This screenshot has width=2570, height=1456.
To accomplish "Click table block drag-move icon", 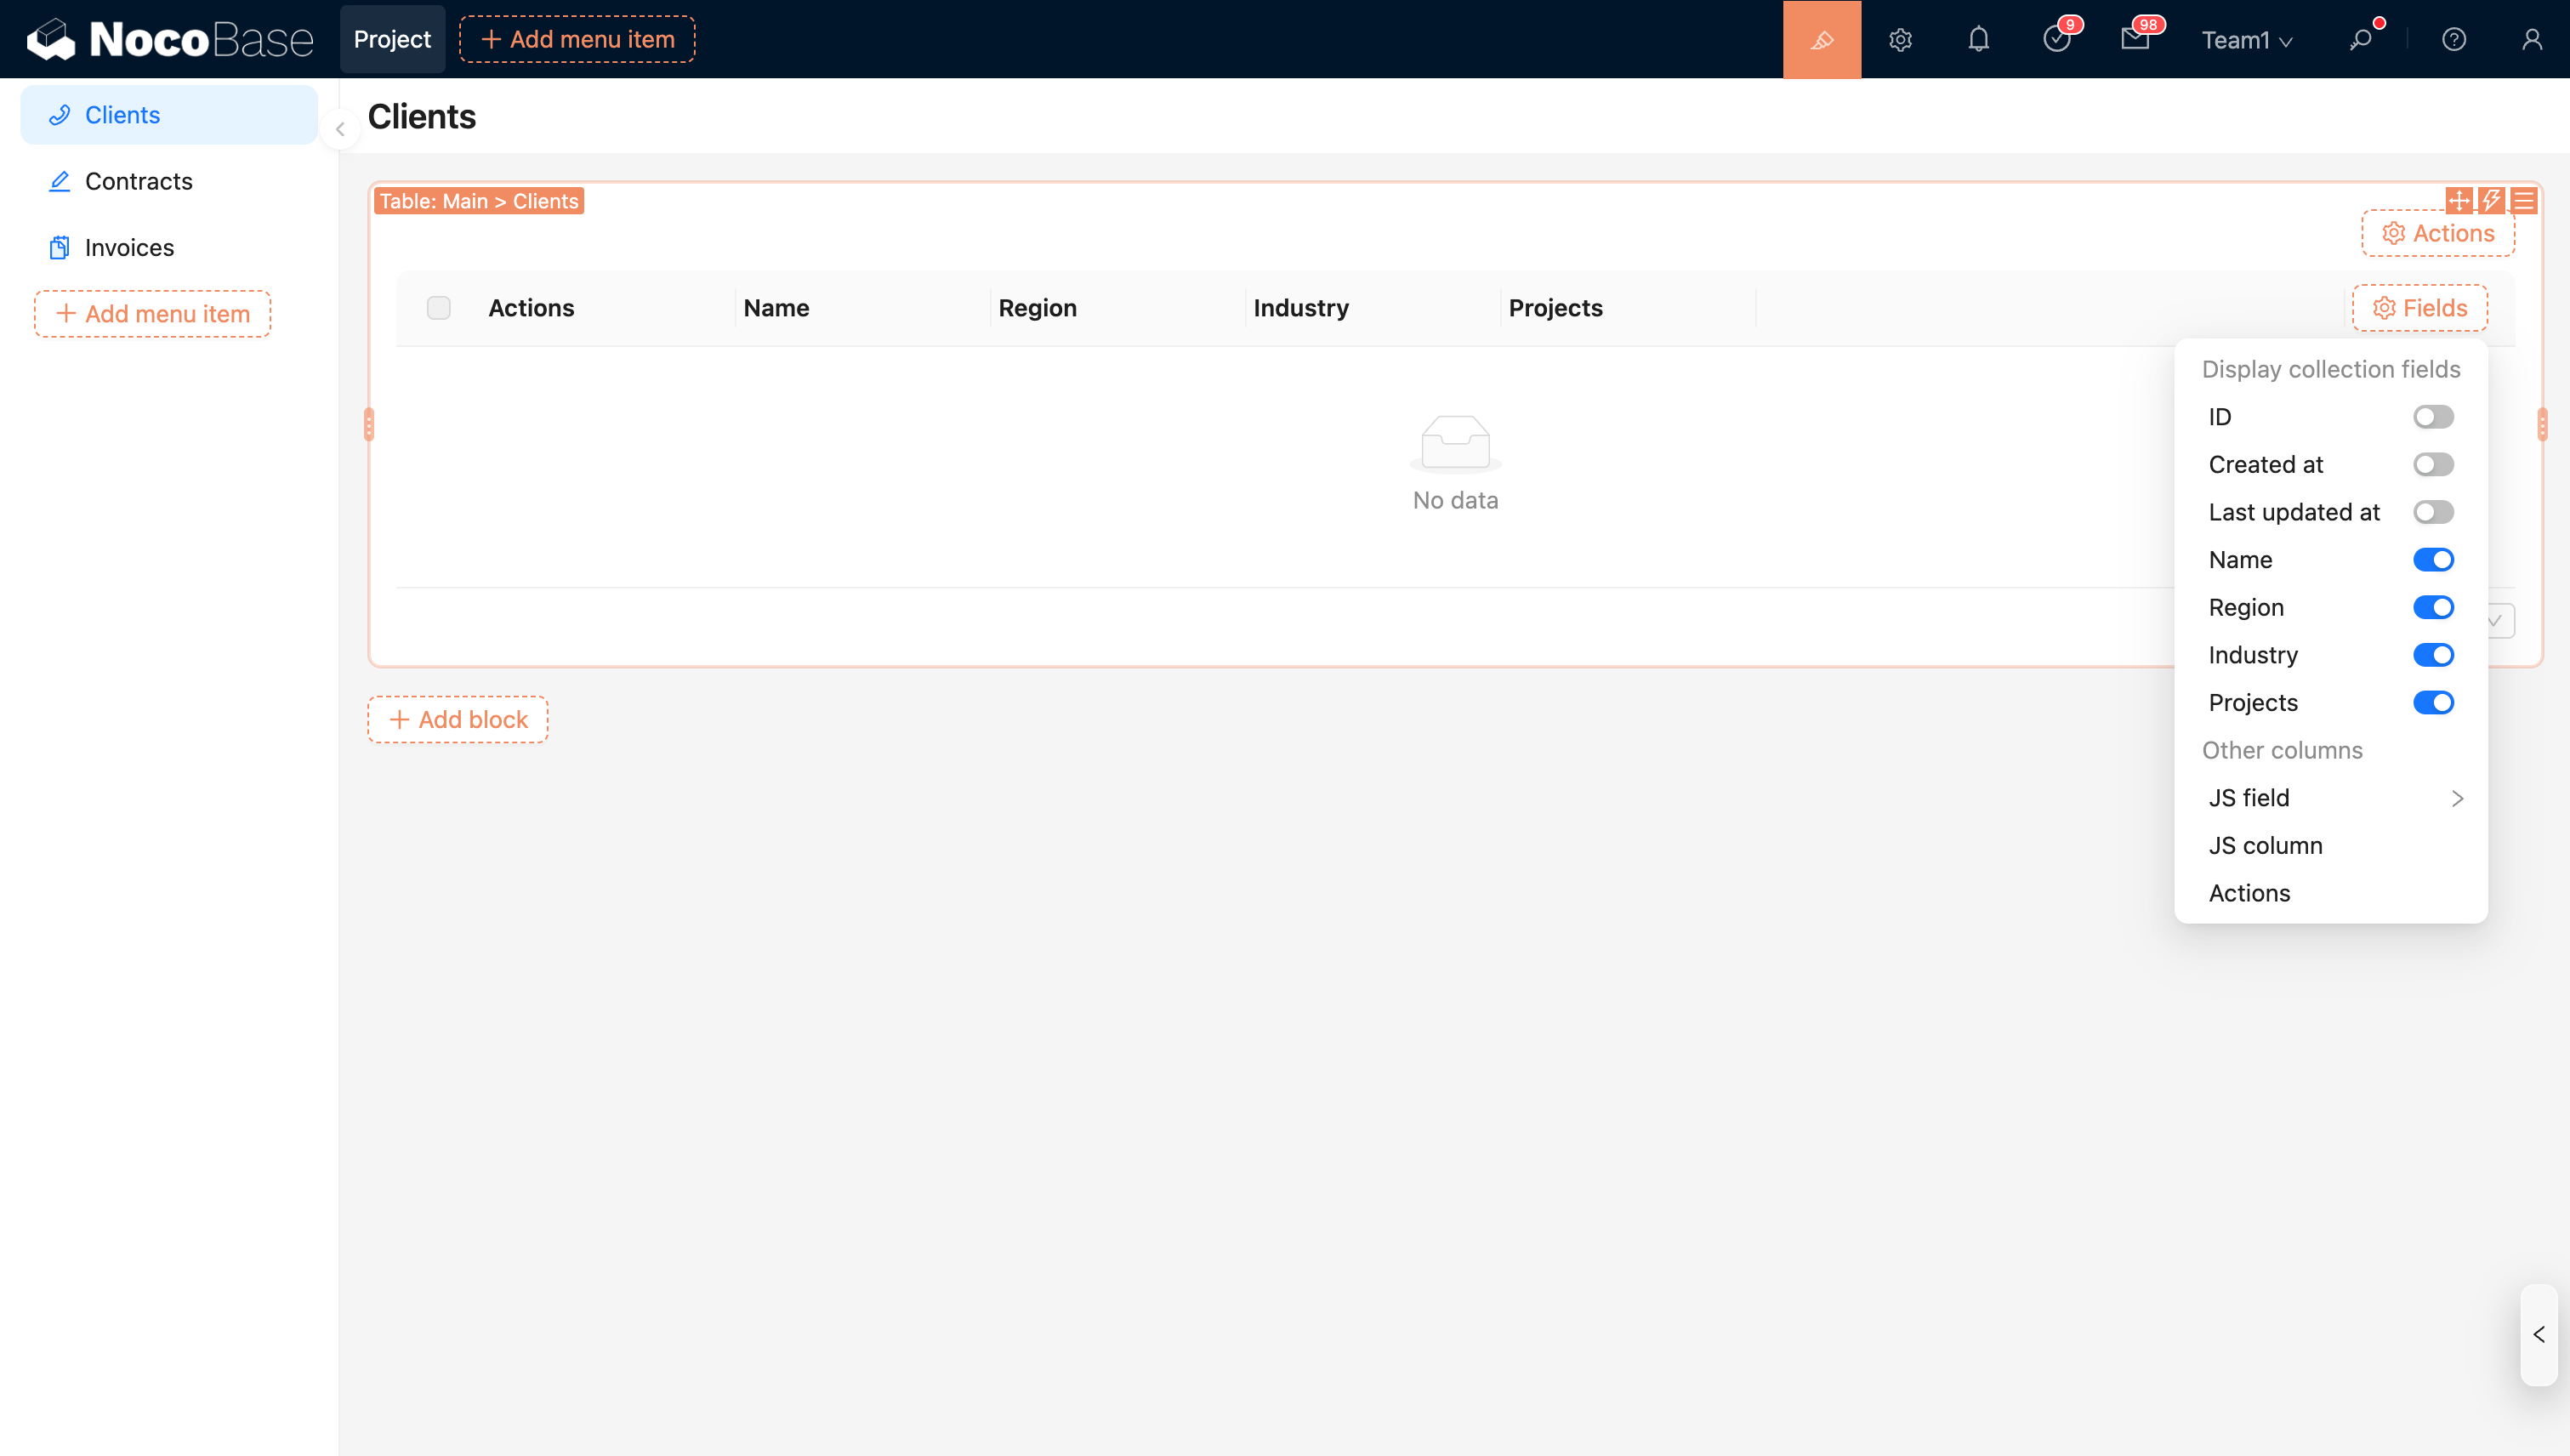I will (x=2458, y=201).
